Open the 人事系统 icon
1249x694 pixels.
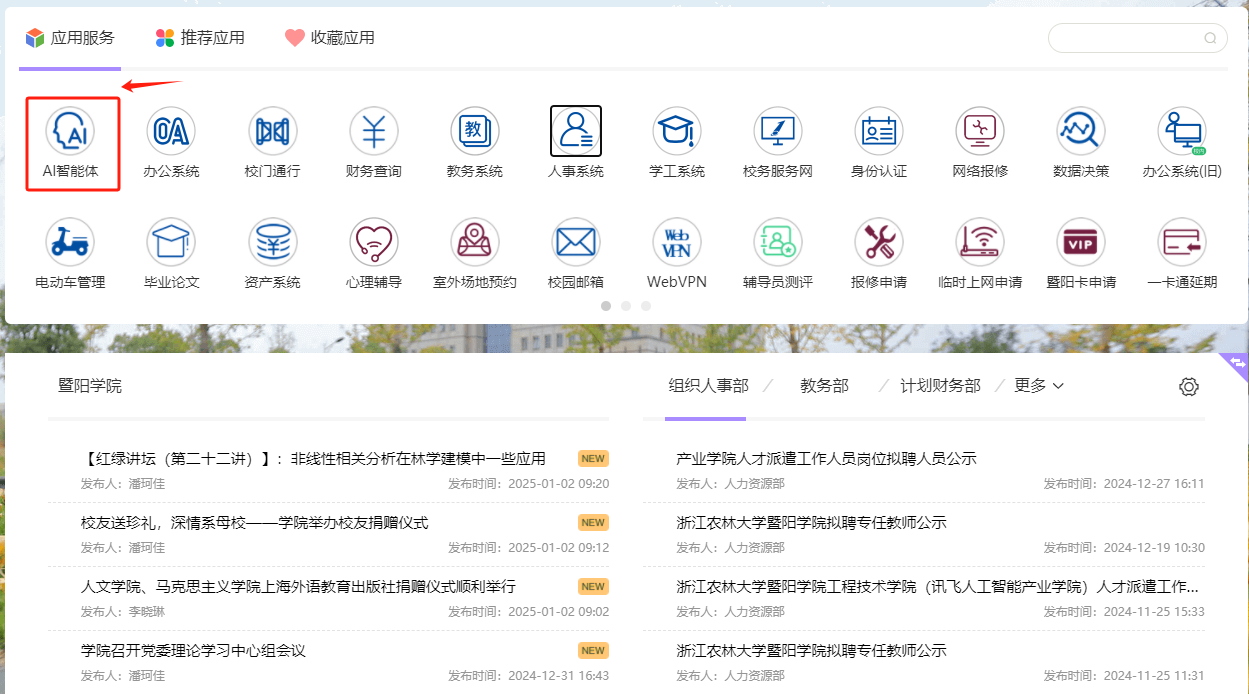coord(575,131)
